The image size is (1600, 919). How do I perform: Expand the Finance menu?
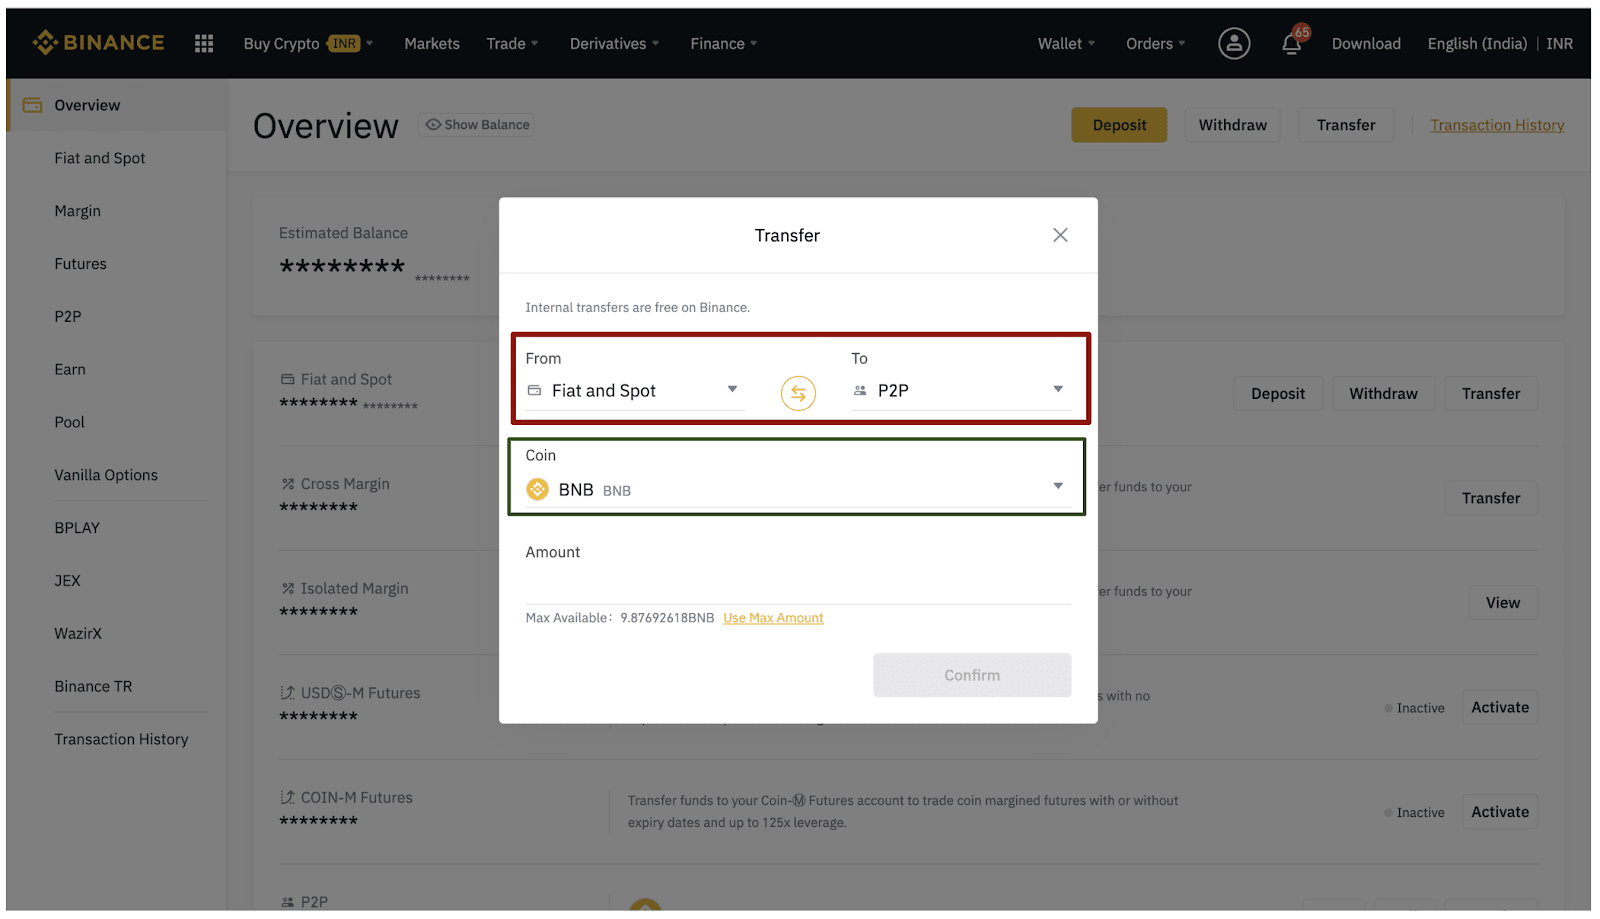(x=723, y=44)
